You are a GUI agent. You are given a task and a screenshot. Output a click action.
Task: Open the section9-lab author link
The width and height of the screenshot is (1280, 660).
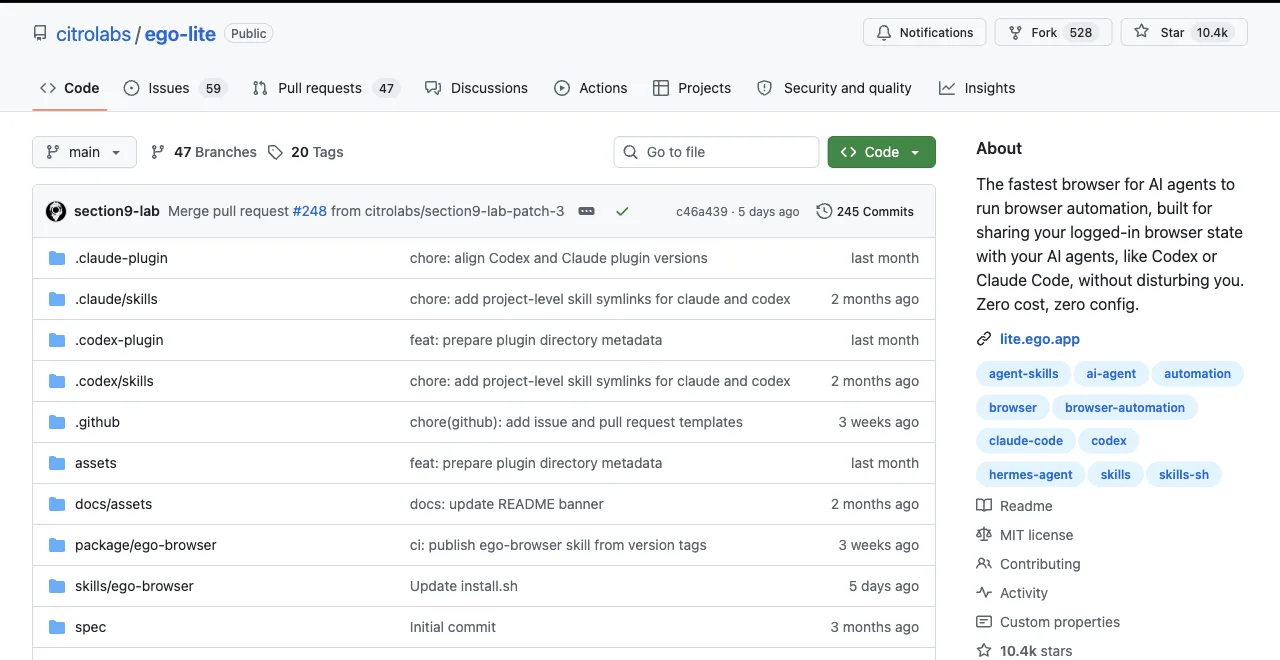tap(117, 211)
